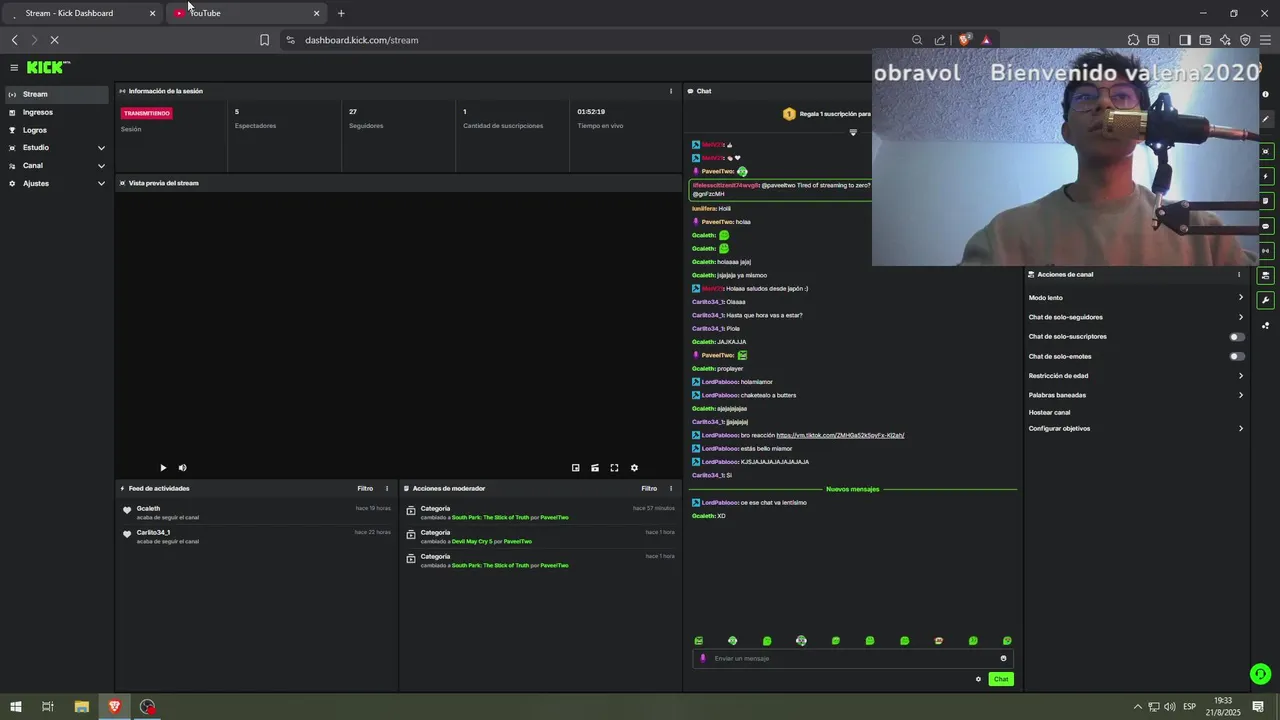
Task: Toggle Chat de solo-emotes switch
Action: click(x=1237, y=357)
